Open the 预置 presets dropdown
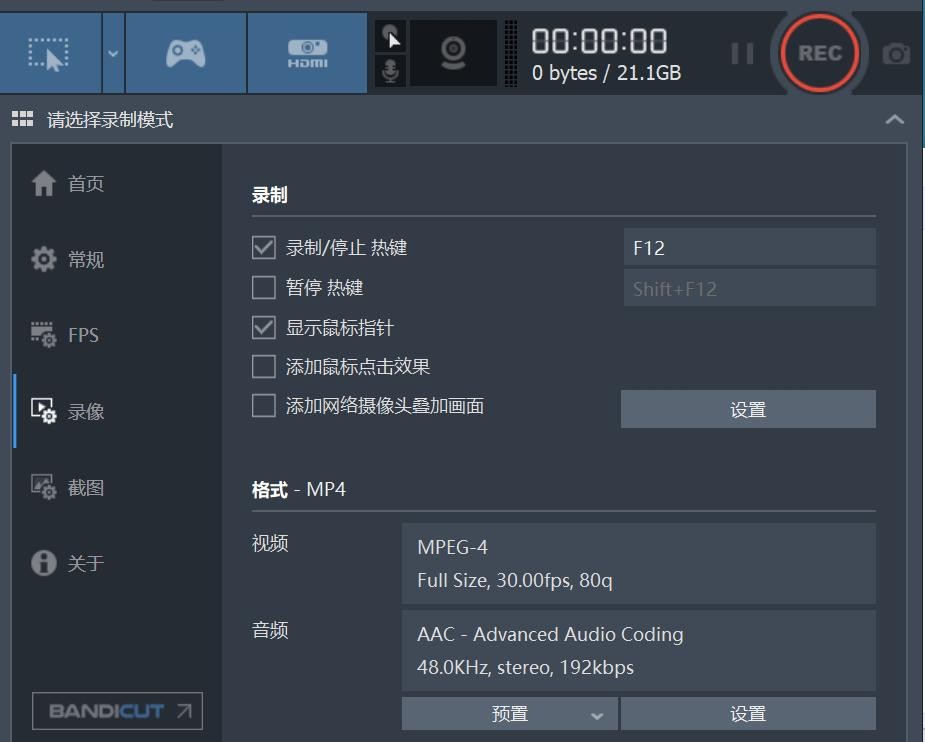The image size is (925, 742). (509, 714)
